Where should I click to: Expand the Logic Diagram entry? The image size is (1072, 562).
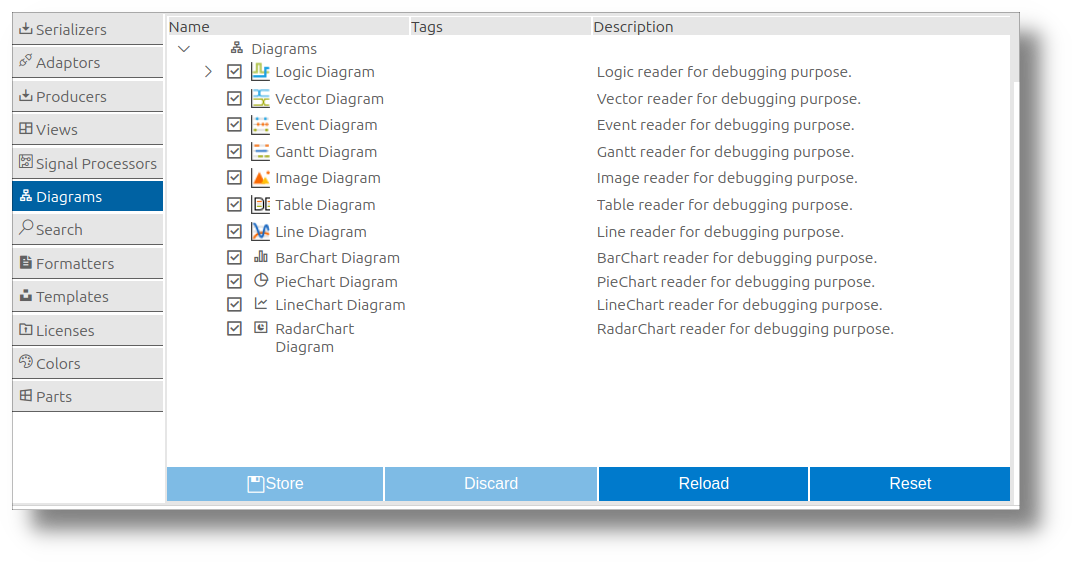209,71
